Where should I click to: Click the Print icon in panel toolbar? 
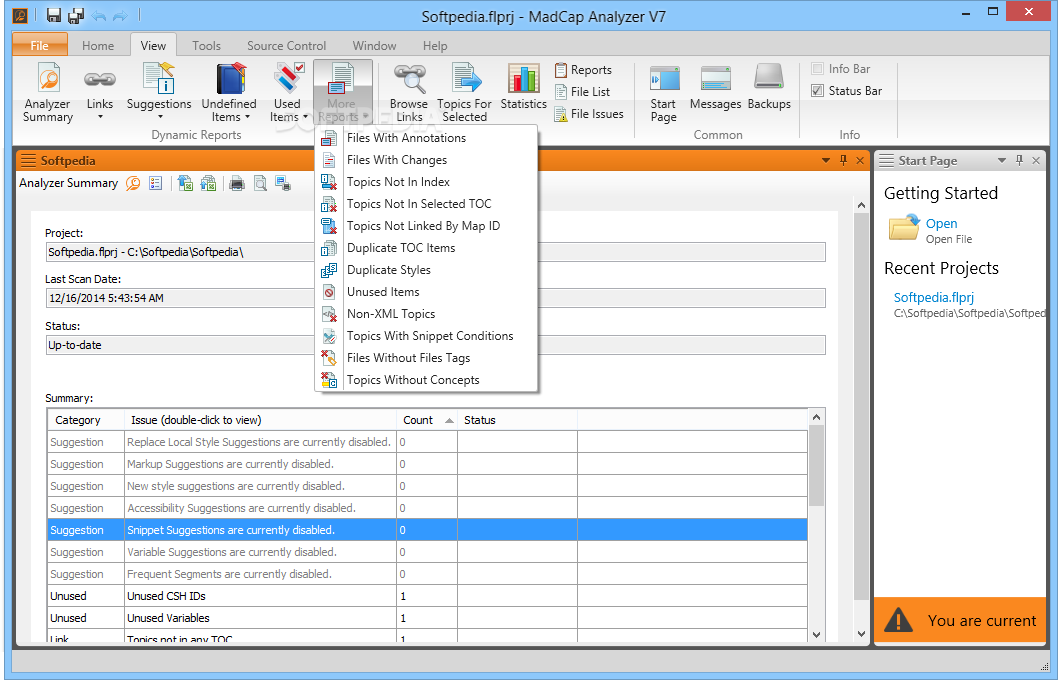(237, 183)
